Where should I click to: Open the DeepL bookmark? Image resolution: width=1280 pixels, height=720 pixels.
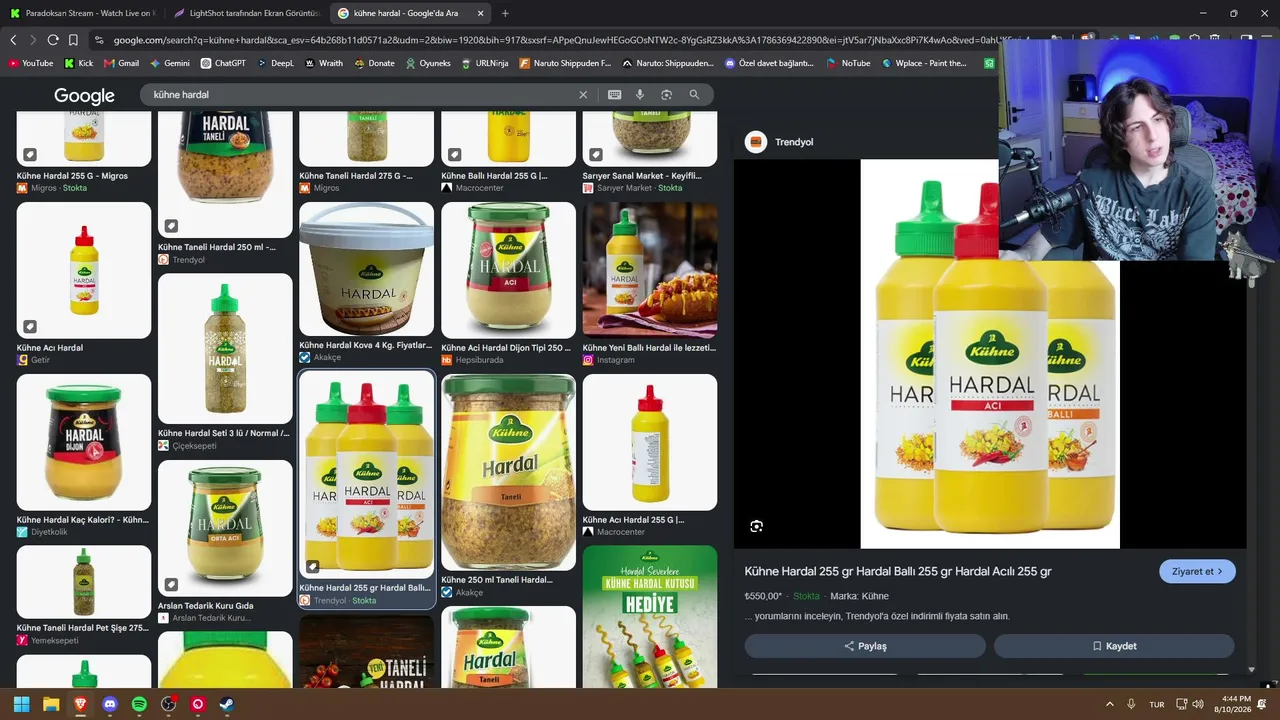coord(276,63)
